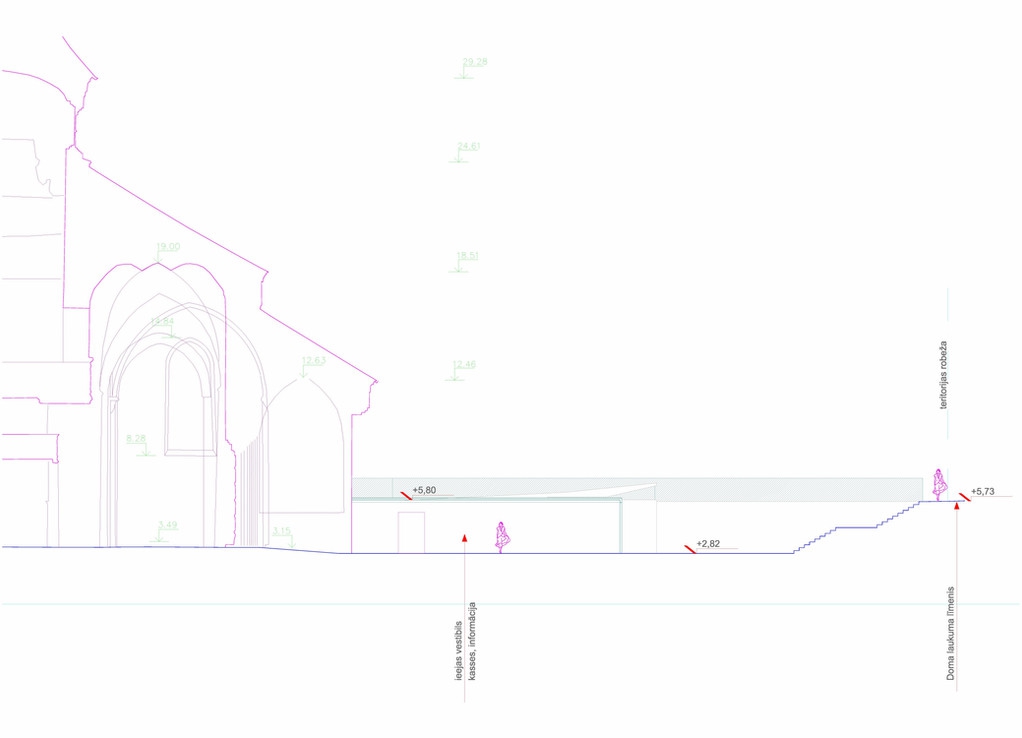The width and height of the screenshot is (1022, 738).
Task: Select the 12.63 elevation marker above small arch
Action: point(313,361)
